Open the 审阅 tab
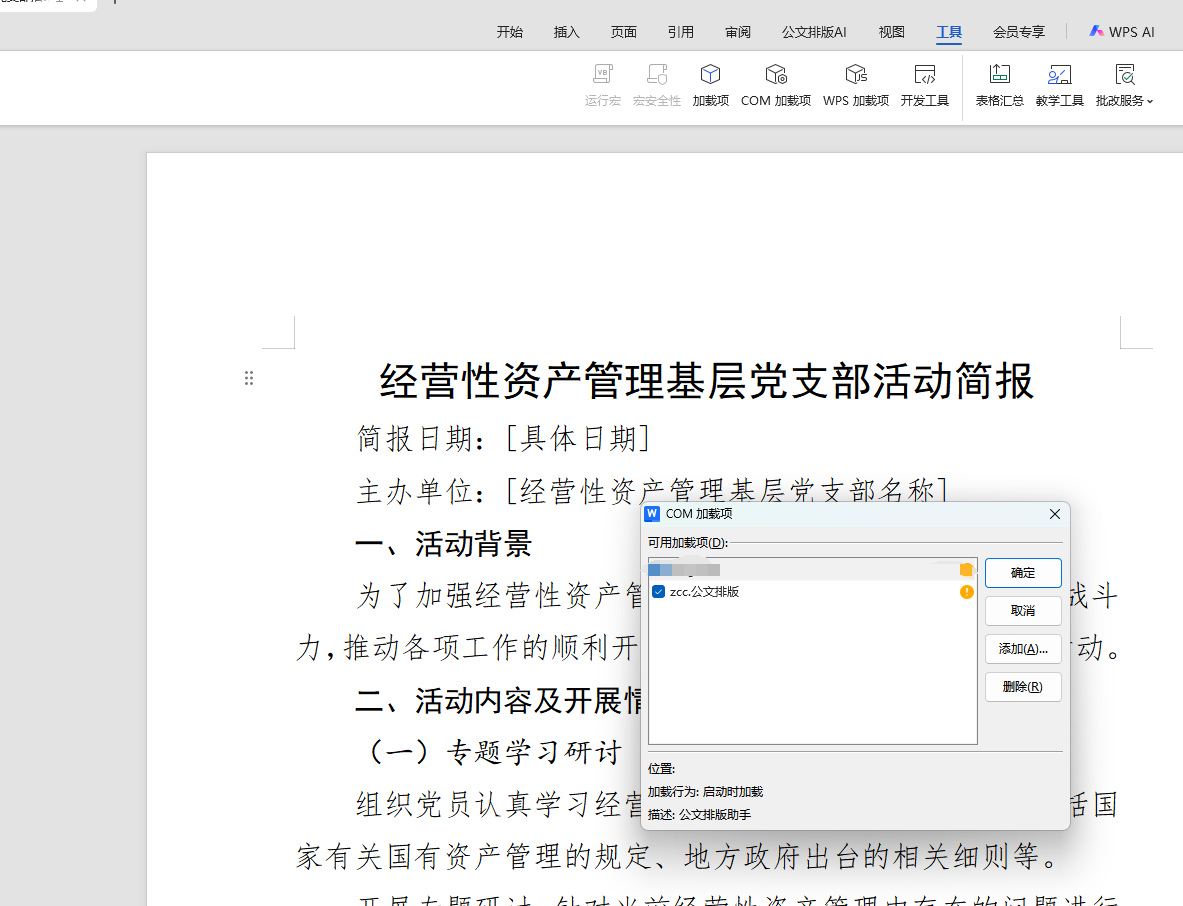Viewport: 1183px width, 906px height. (x=738, y=32)
